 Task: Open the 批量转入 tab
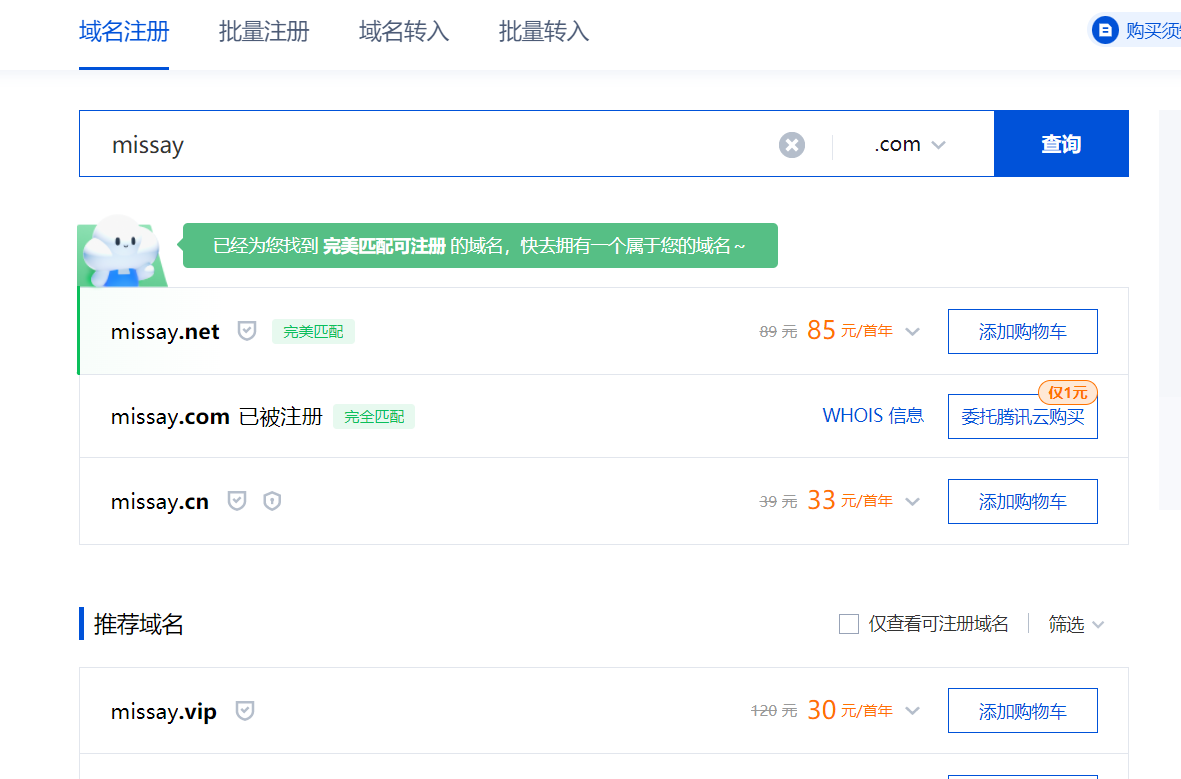[x=544, y=32]
